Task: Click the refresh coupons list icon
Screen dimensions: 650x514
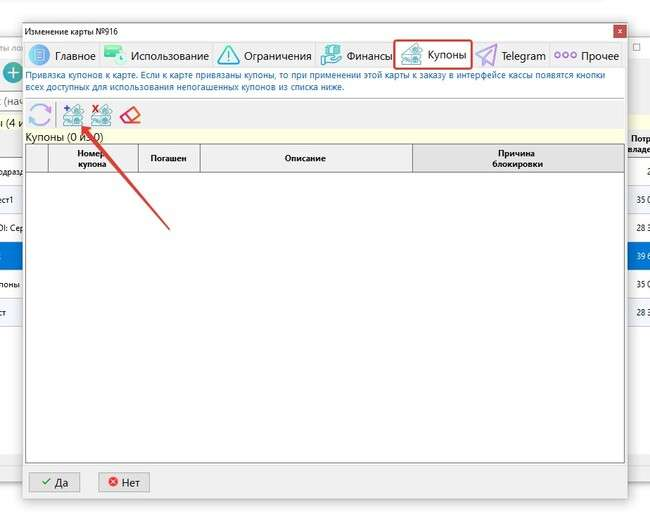Action: tap(39, 115)
